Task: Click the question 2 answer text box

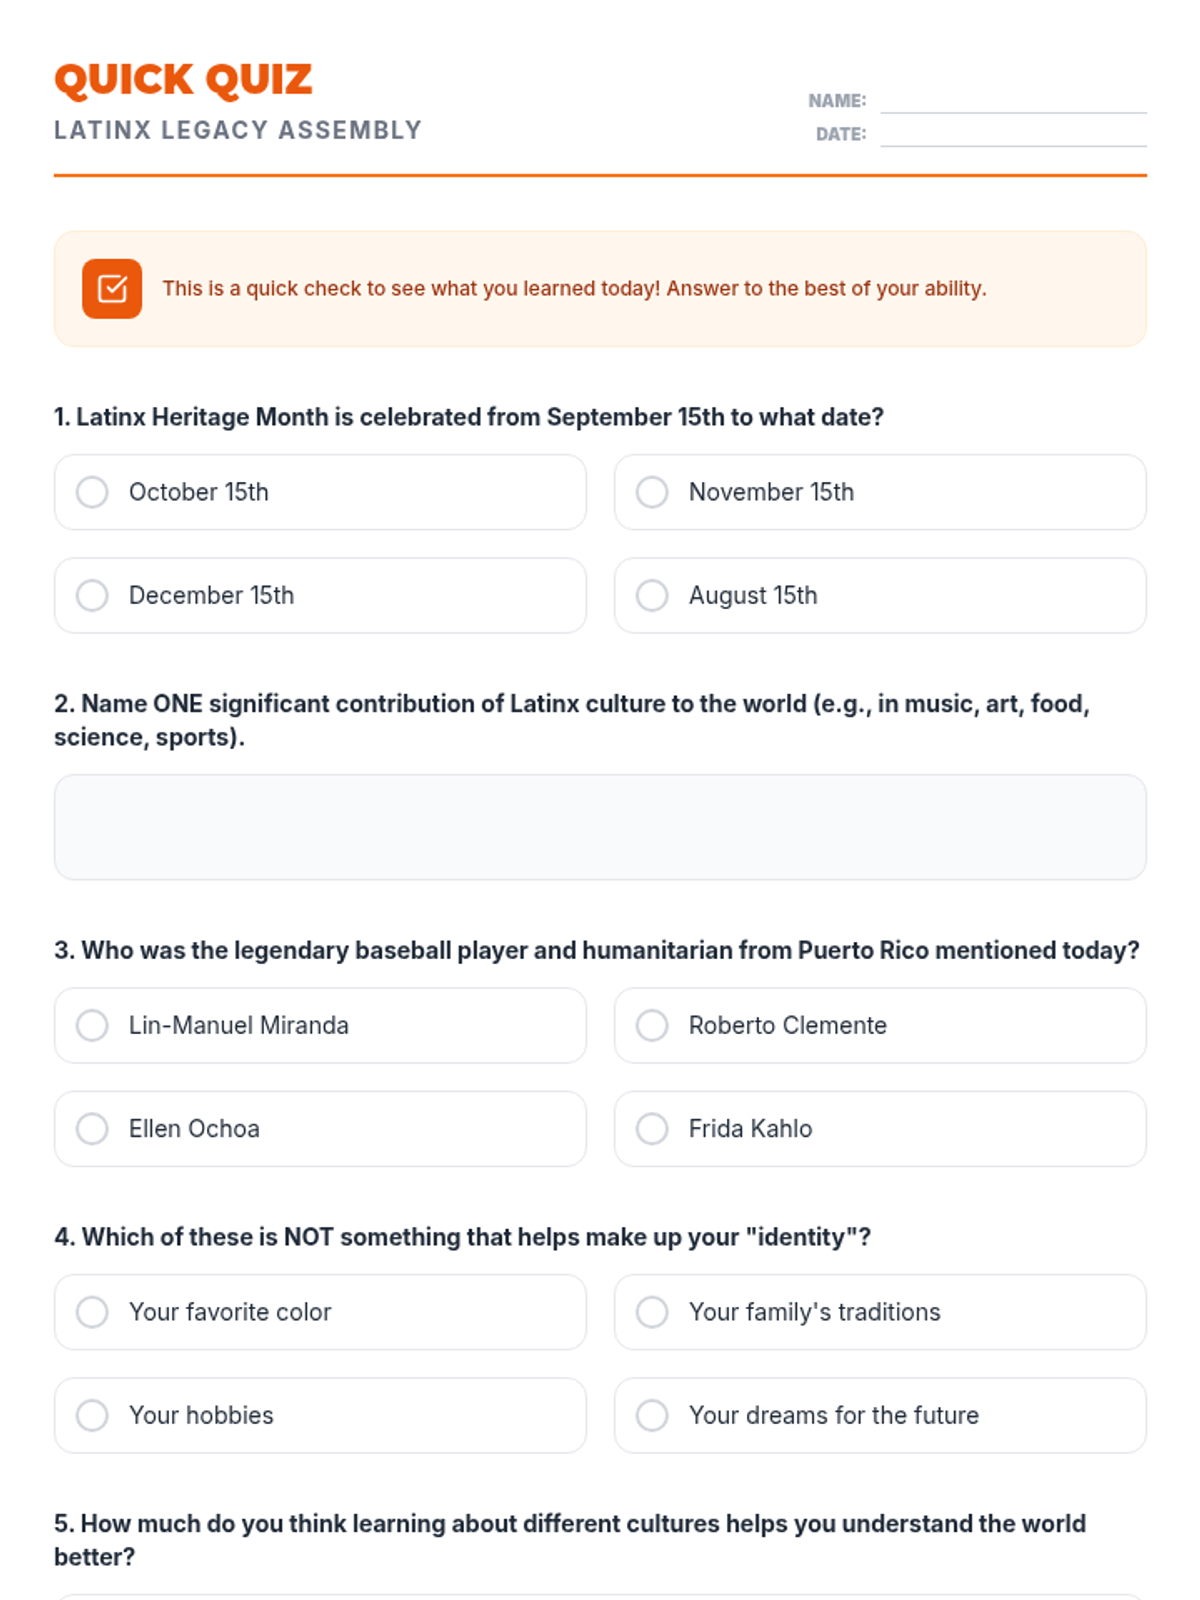Action: click(x=600, y=827)
